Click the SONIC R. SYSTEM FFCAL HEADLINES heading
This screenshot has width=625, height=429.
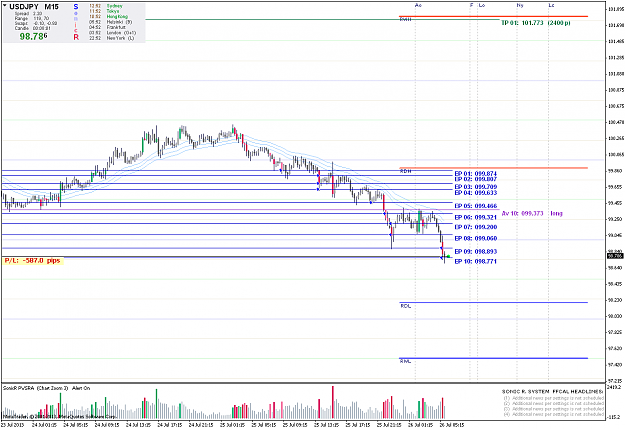552,392
